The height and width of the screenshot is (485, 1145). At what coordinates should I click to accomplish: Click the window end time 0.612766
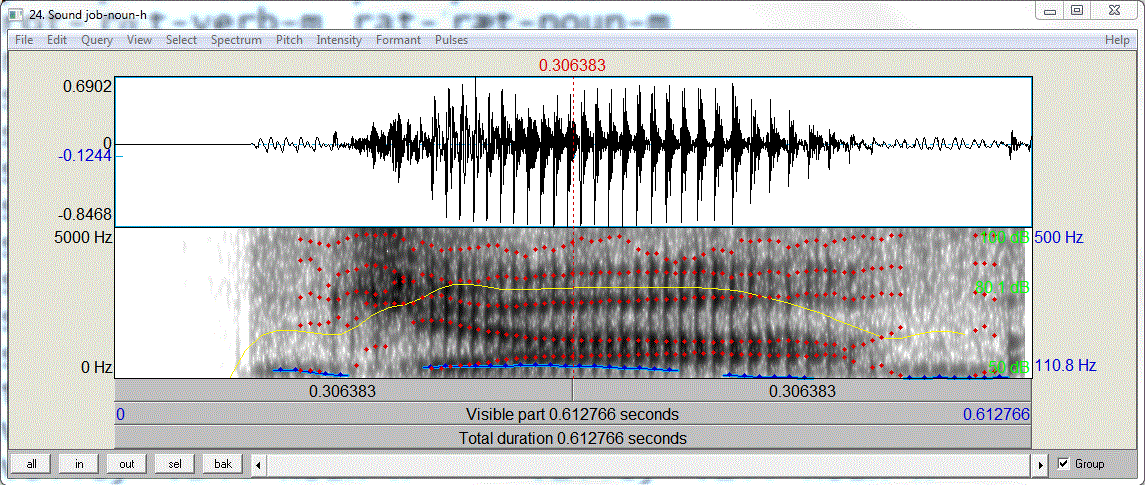click(996, 415)
